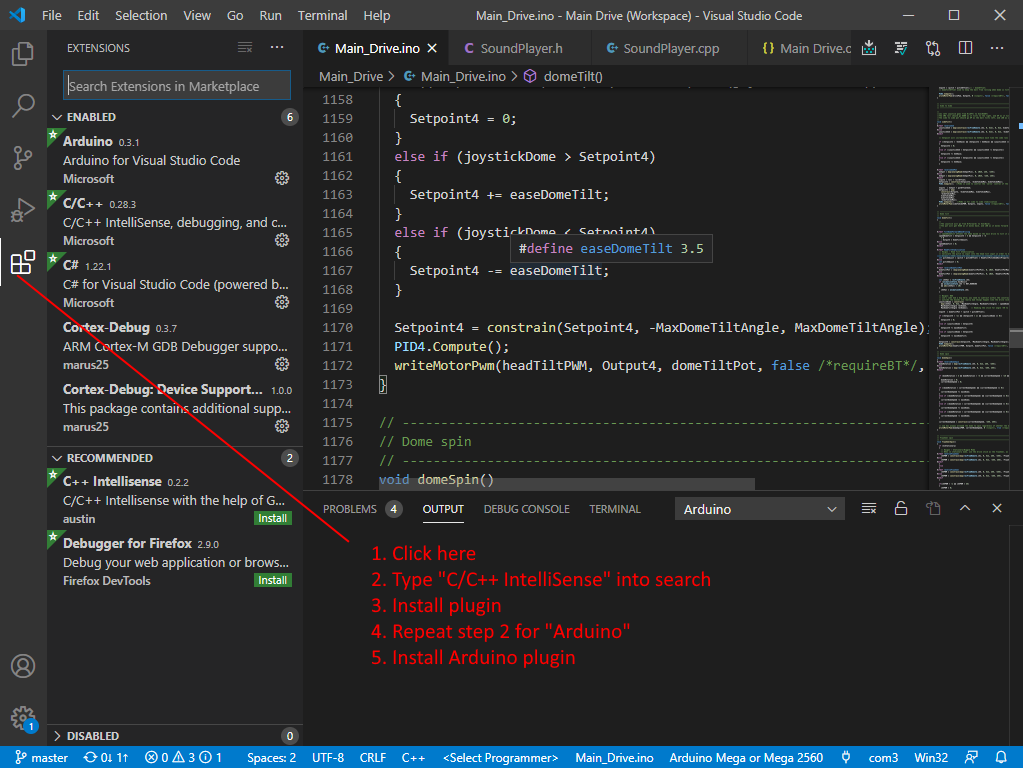Screen dimensions: 1023x768
Task: Open the Accounts menu icon
Action: pyautogui.click(x=23, y=666)
